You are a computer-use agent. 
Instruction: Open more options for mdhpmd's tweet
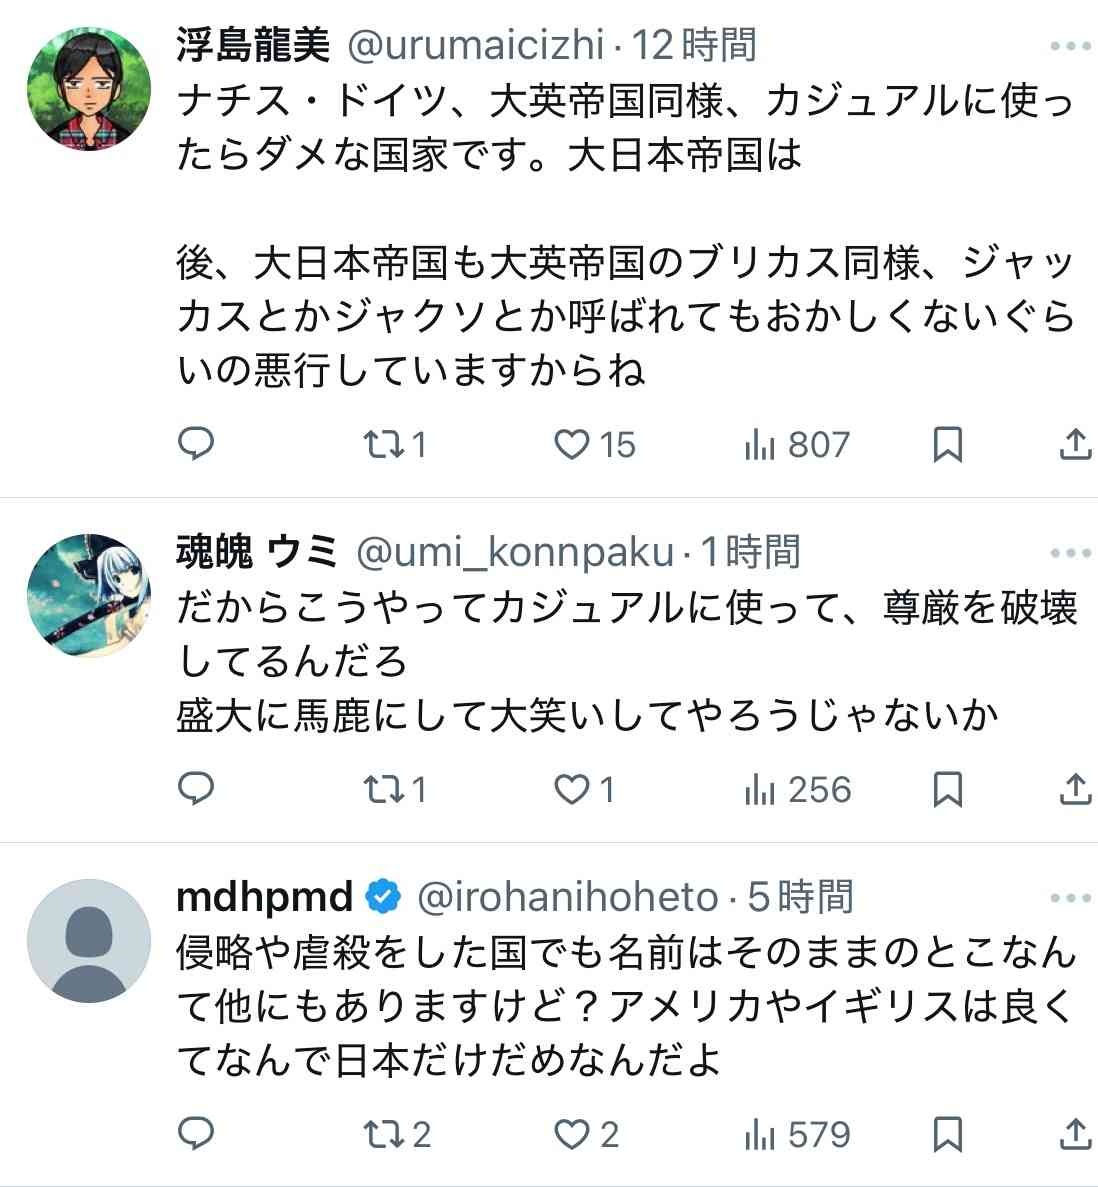pyautogui.click(x=1070, y=898)
